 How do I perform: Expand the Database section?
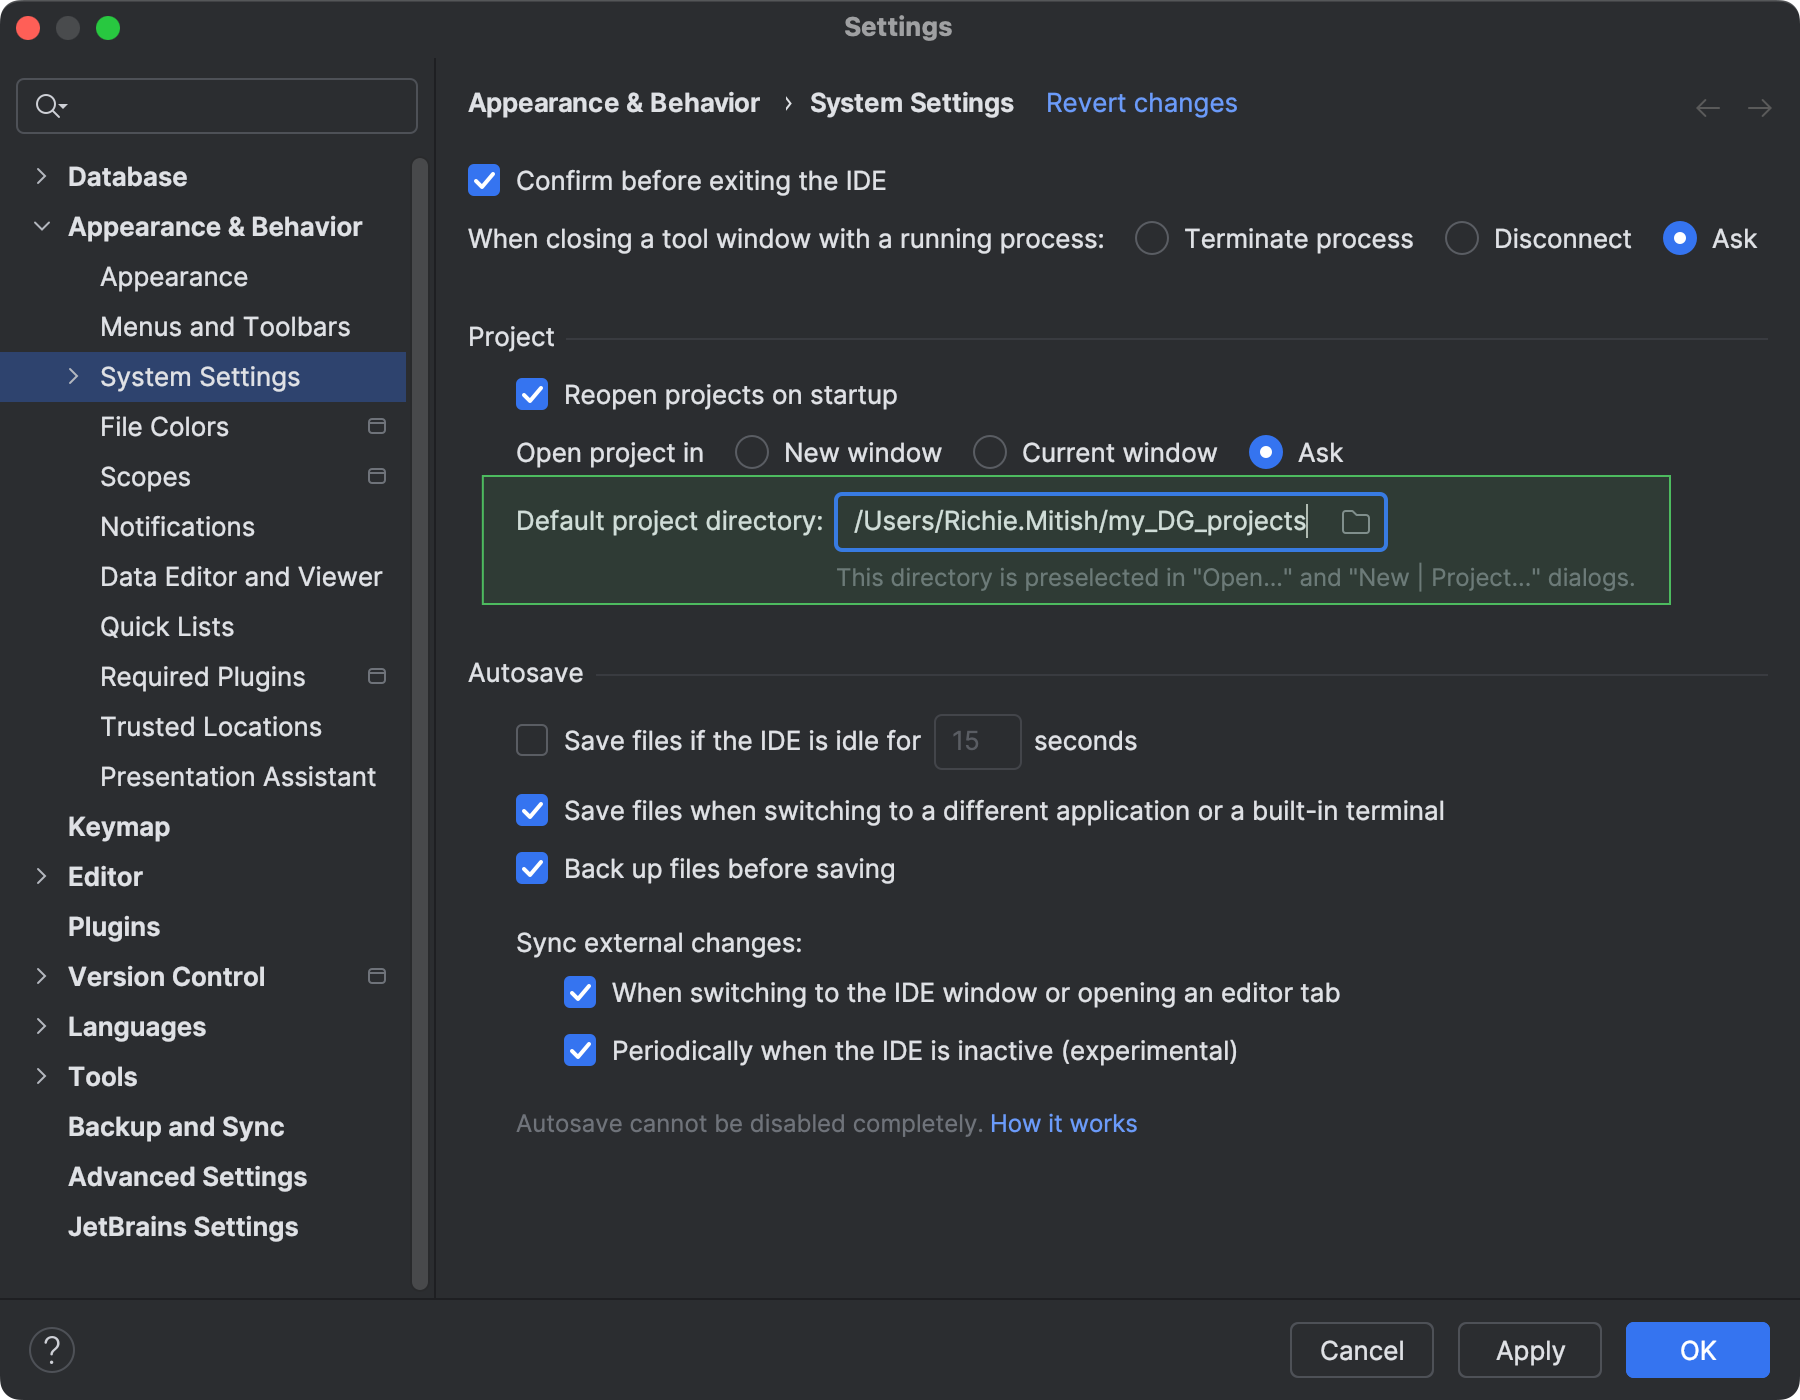click(x=41, y=175)
